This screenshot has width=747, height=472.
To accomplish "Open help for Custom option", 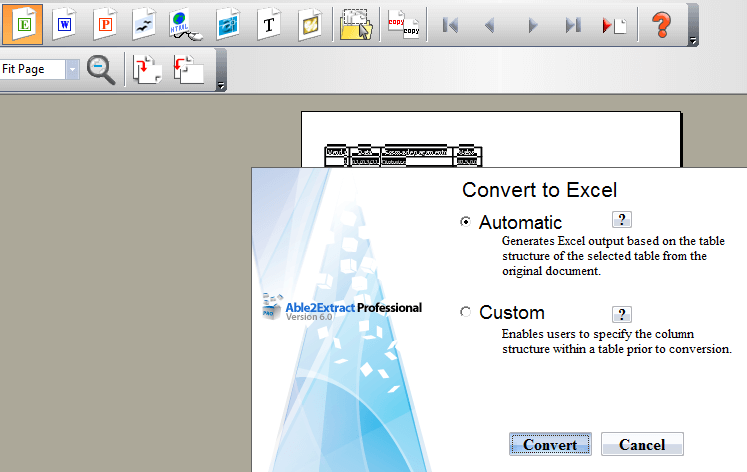I will coord(621,314).
